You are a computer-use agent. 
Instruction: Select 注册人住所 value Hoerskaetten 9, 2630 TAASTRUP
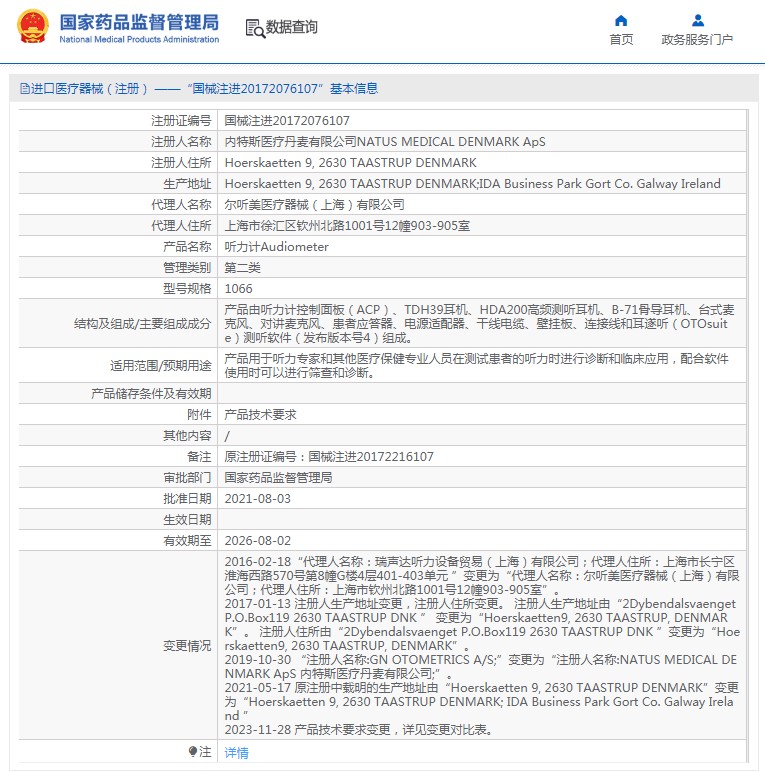(x=351, y=162)
